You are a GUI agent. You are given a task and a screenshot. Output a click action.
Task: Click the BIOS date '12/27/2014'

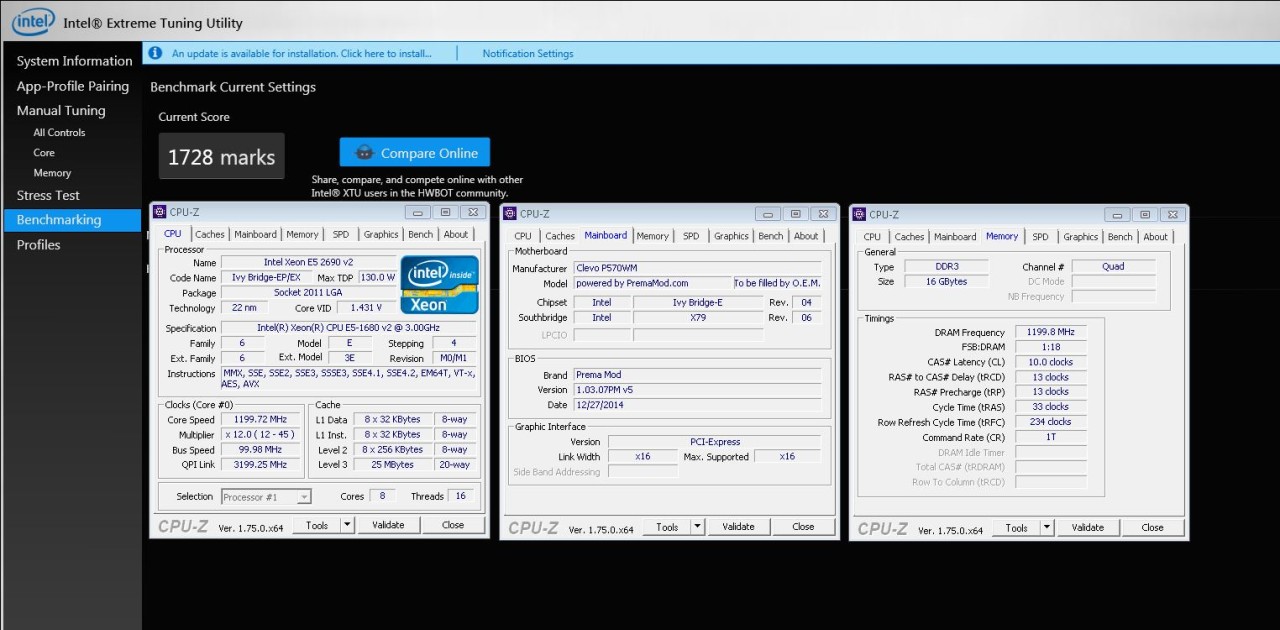(697, 405)
